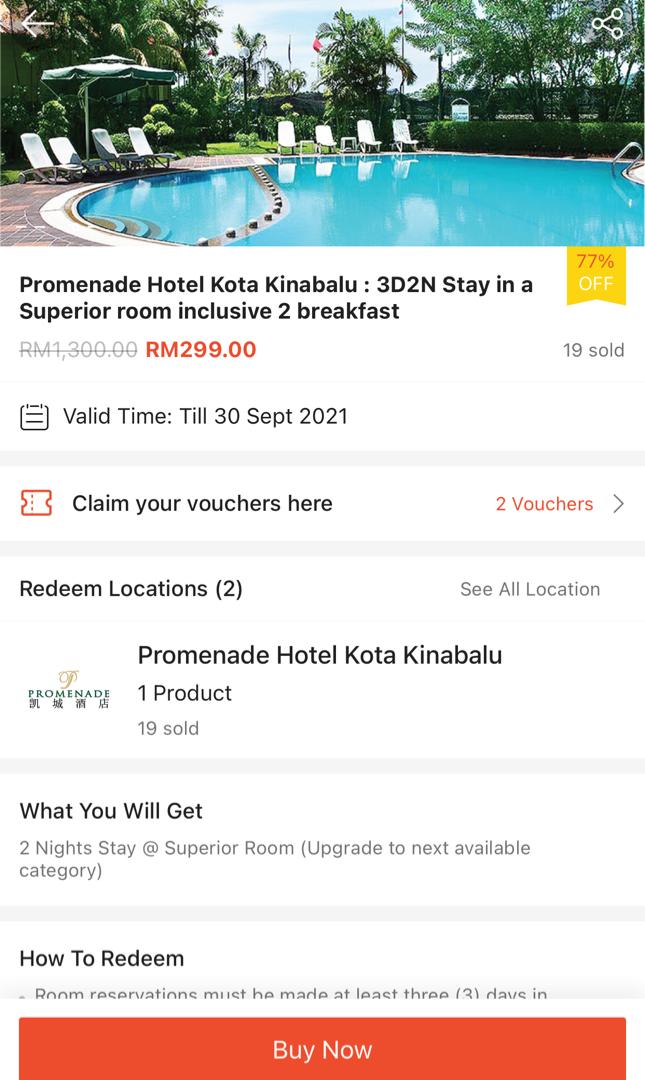
Task: Tap the What You Will Get section
Action: pyautogui.click(x=111, y=811)
